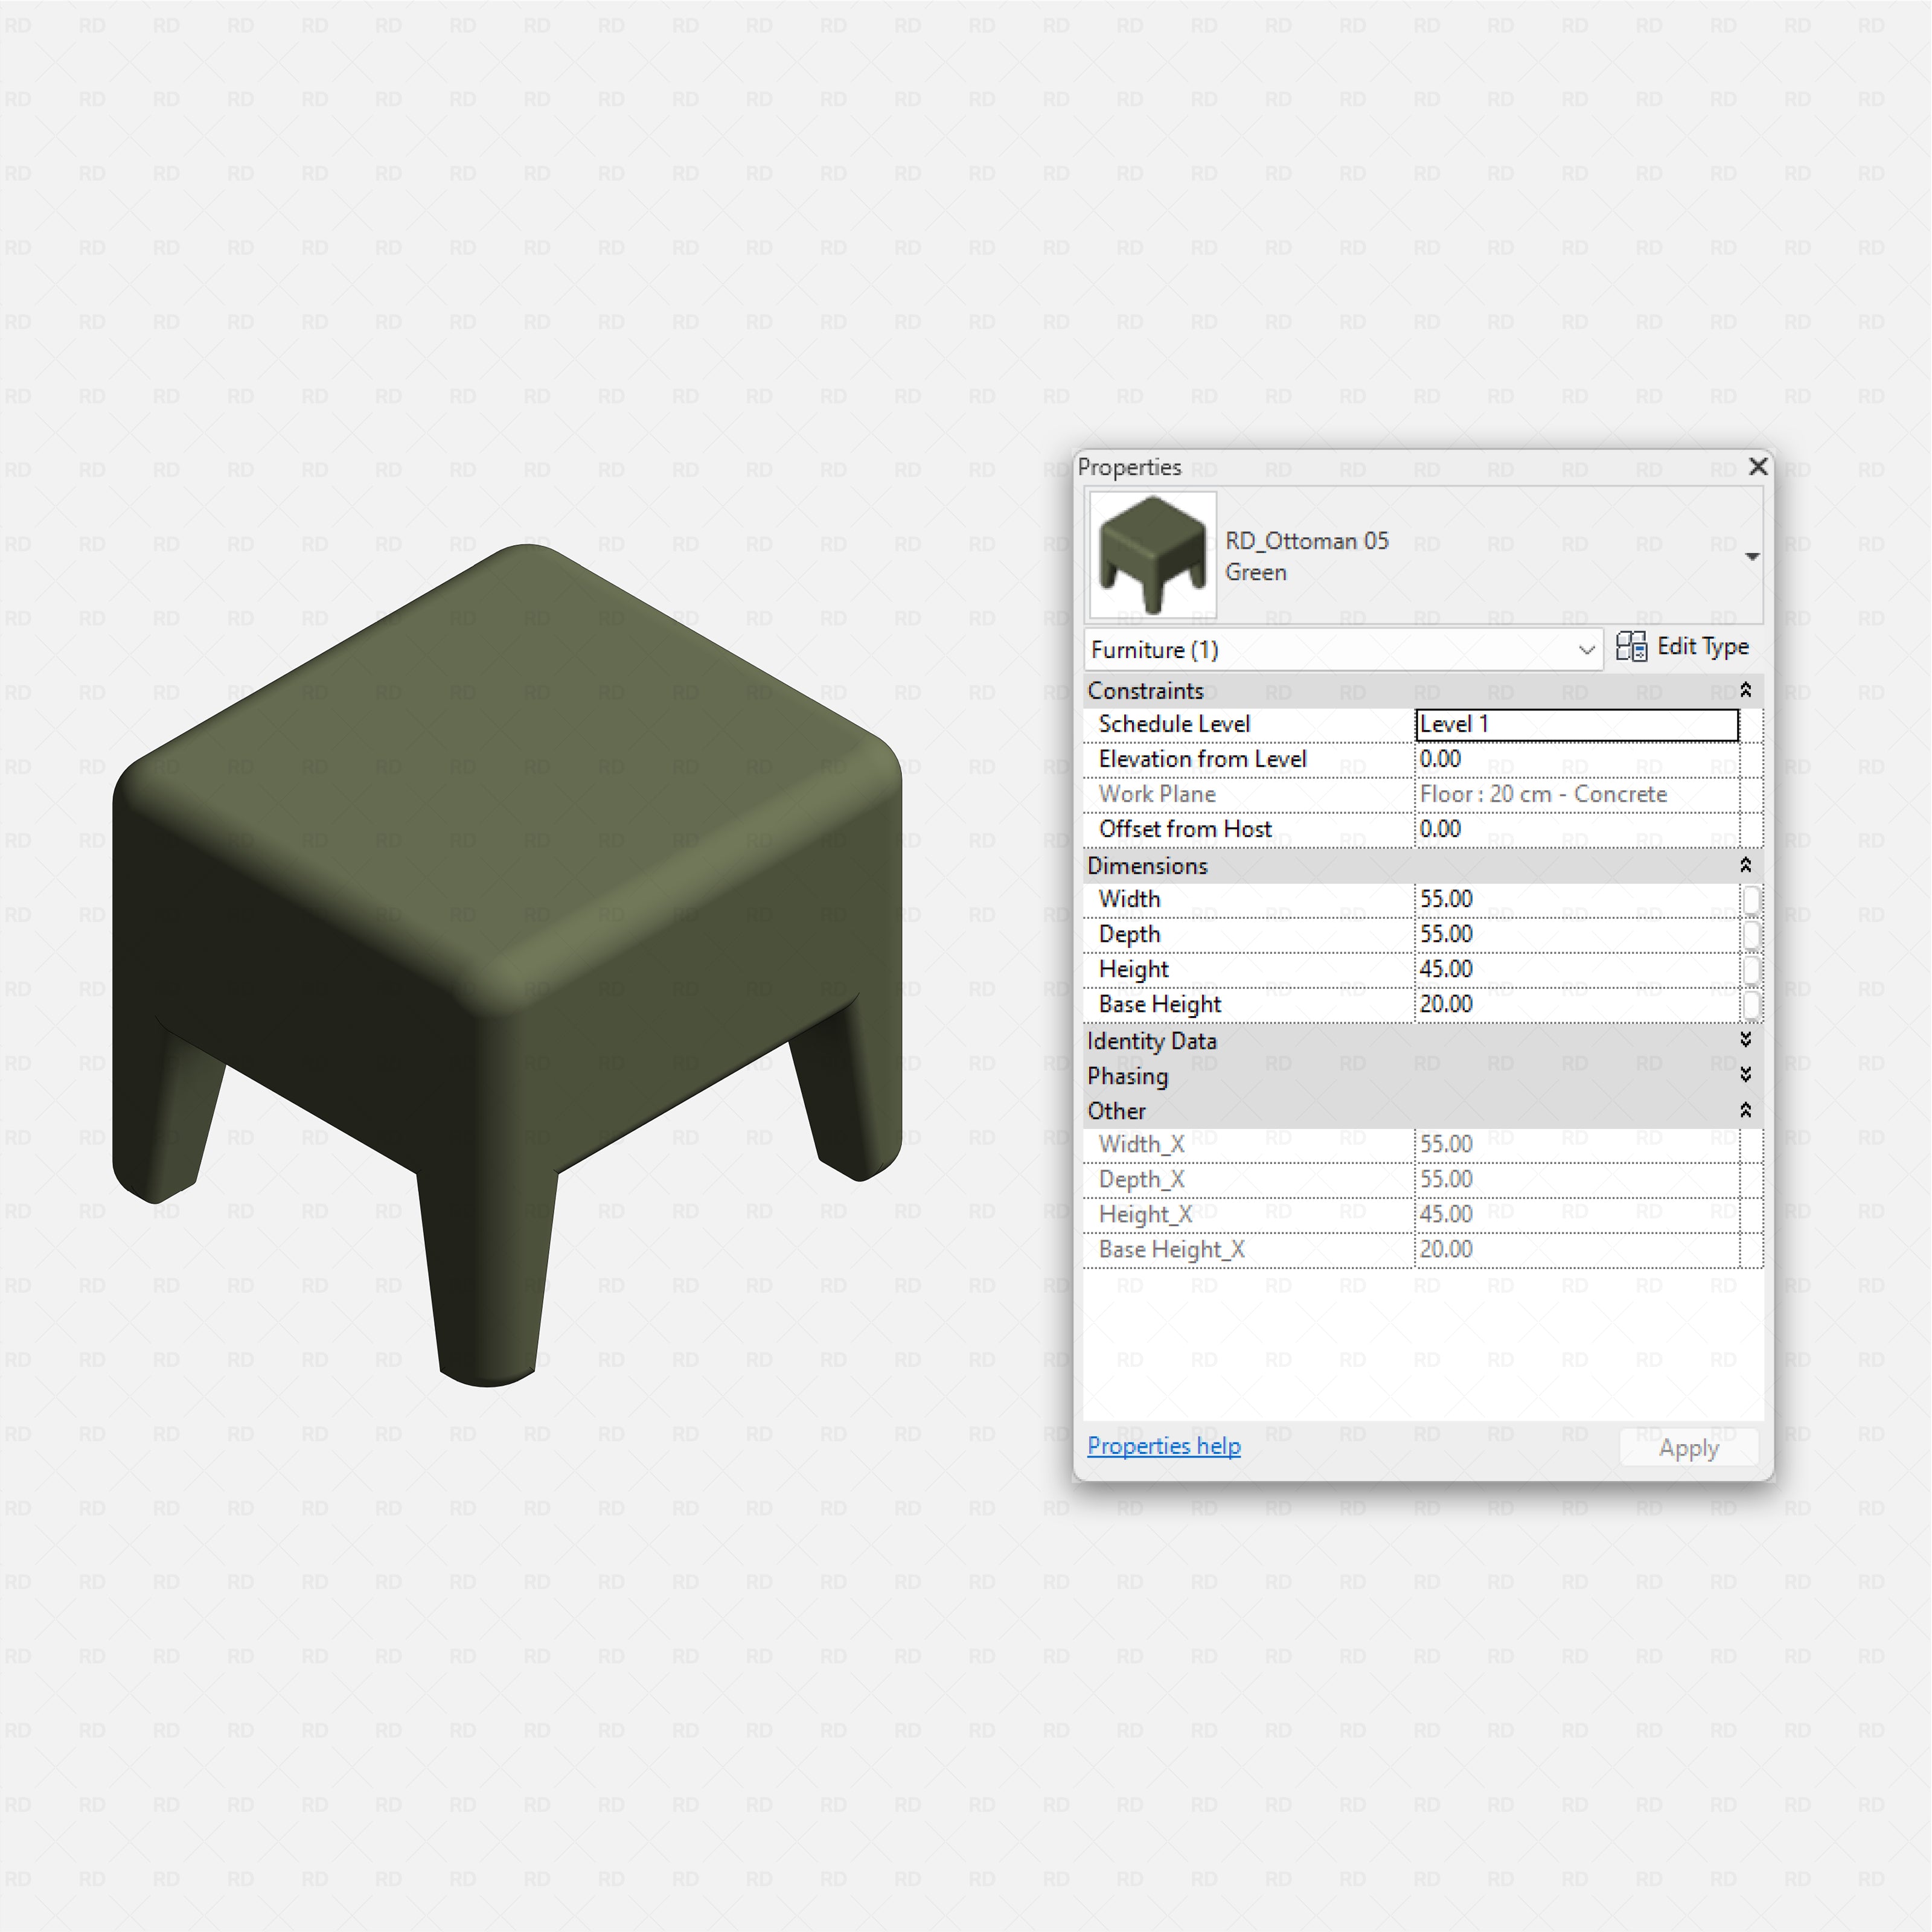Open the type selector dropdown arrow
1932x1932 pixels.
pyautogui.click(x=1753, y=556)
